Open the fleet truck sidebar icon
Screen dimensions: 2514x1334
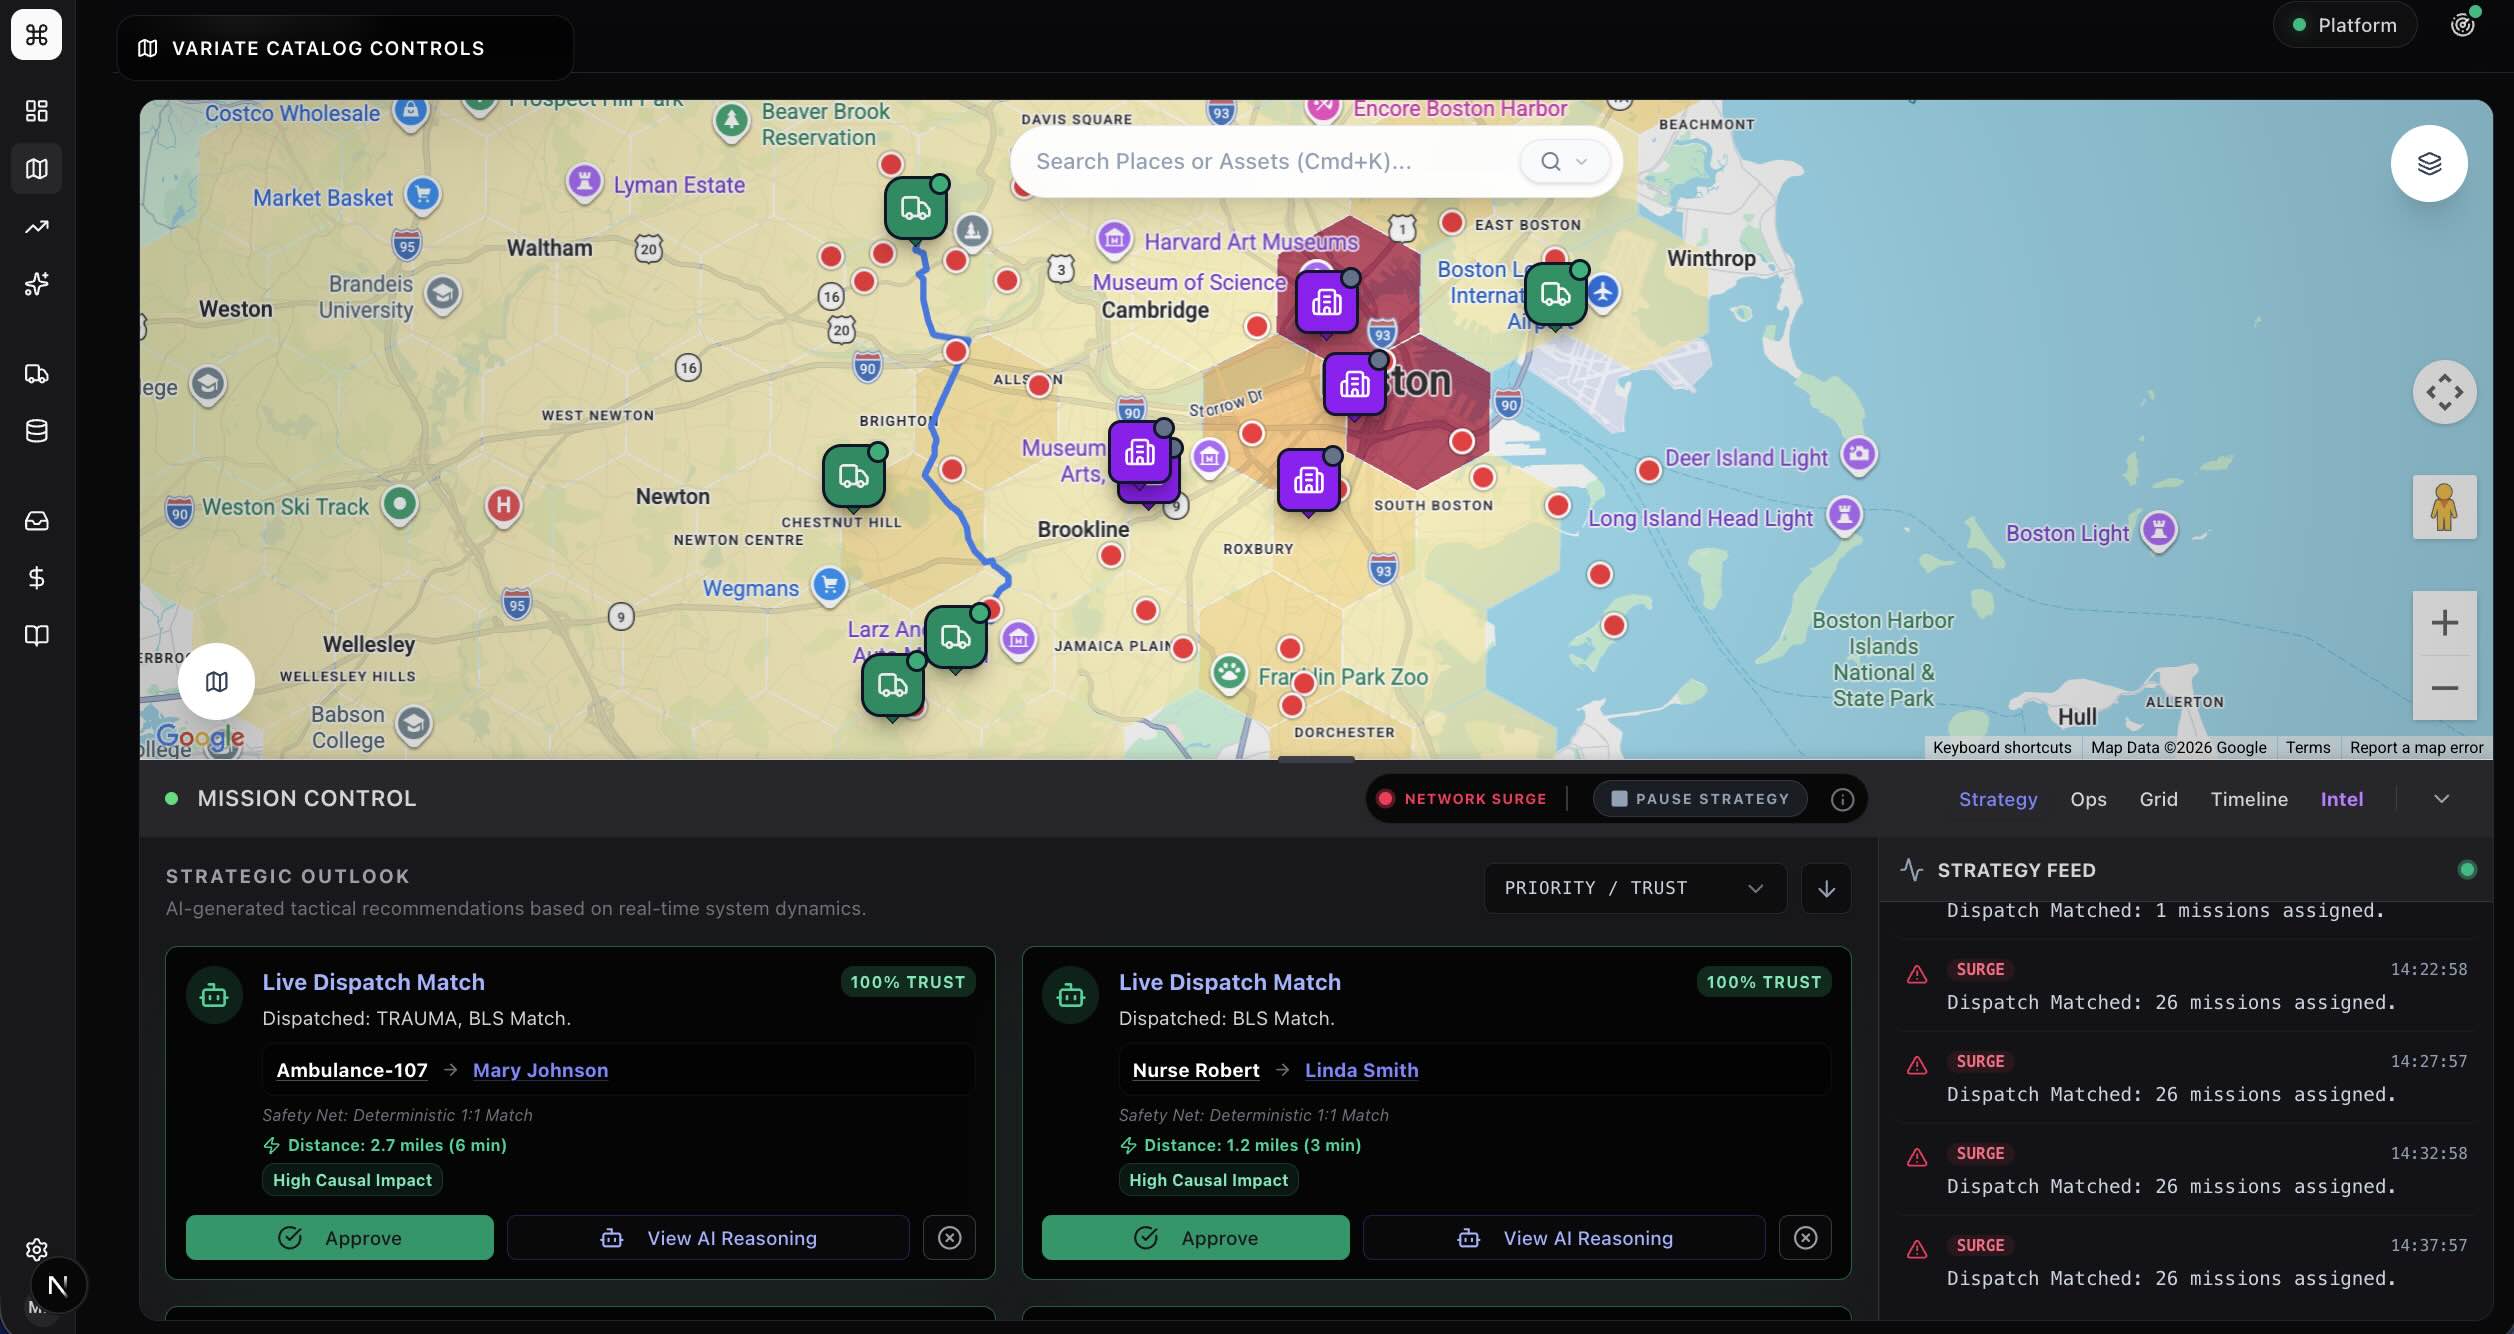coord(37,374)
